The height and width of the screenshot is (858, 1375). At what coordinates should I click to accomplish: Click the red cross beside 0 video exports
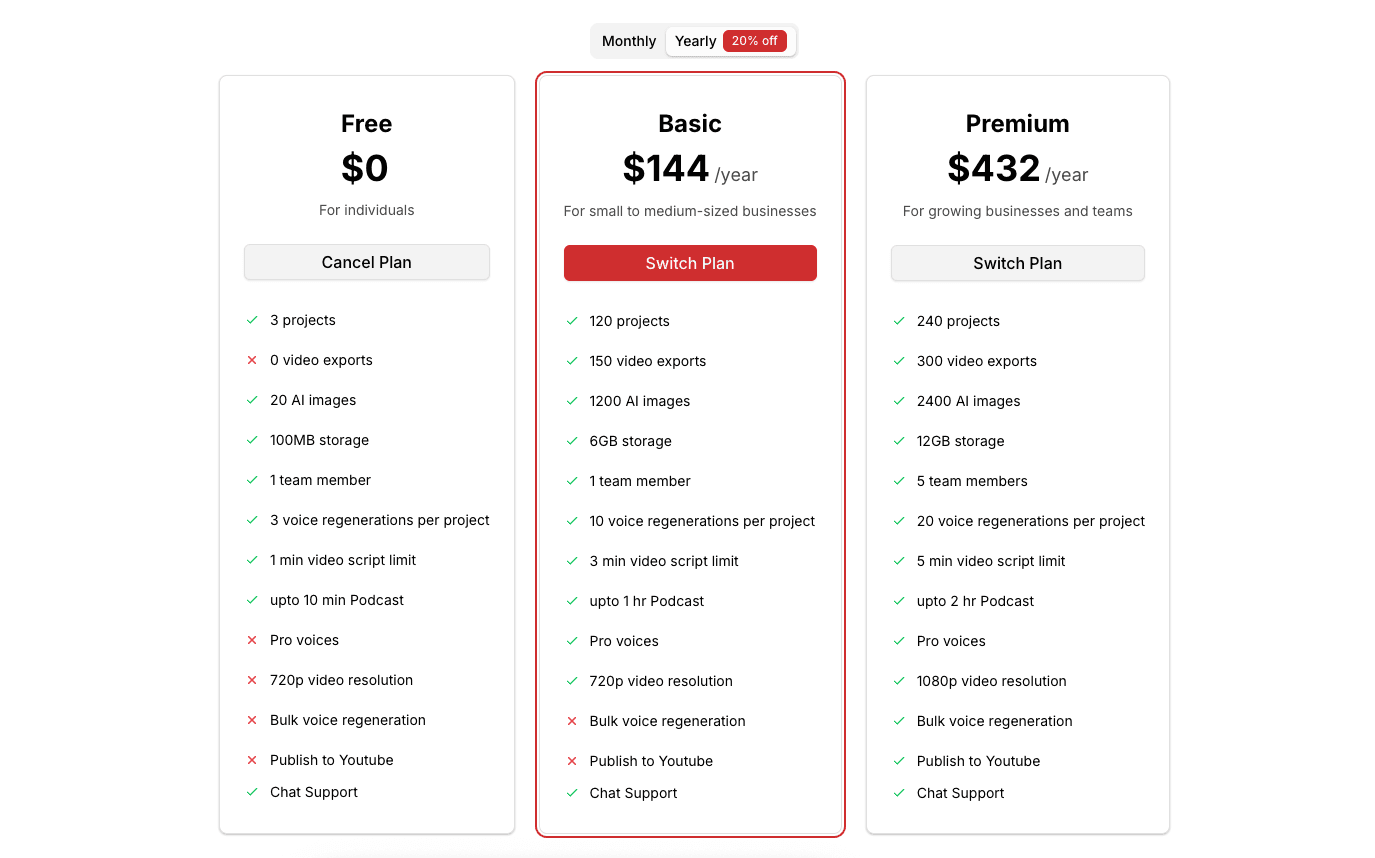[252, 360]
